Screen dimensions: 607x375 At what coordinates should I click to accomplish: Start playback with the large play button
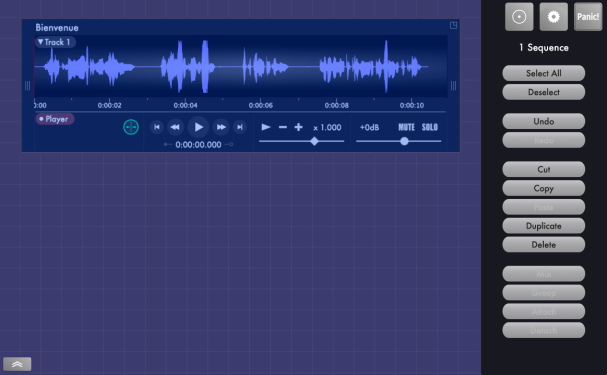(x=198, y=127)
